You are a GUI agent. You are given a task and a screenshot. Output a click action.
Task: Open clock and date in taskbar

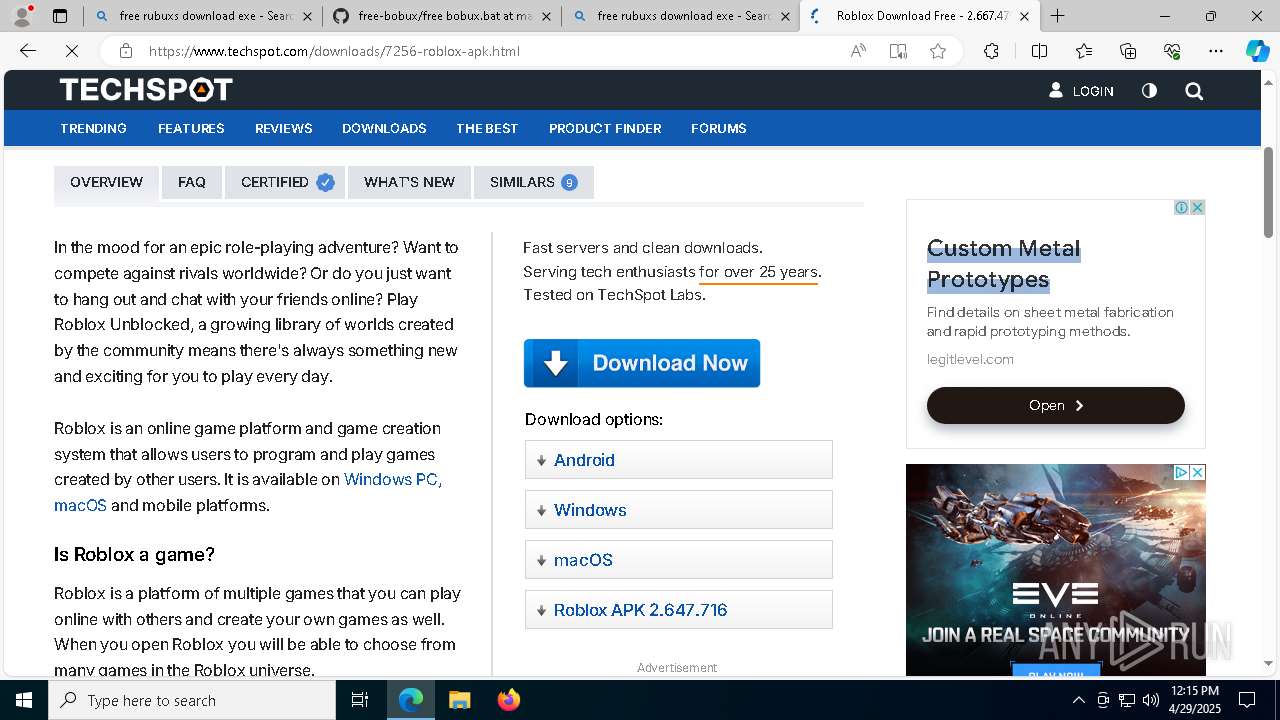coord(1195,700)
